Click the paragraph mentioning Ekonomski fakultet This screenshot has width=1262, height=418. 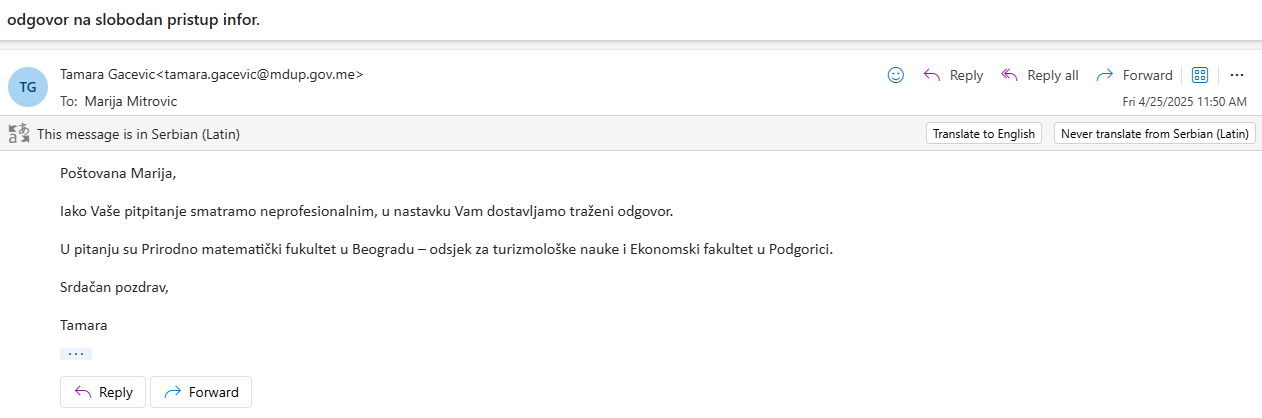click(x=446, y=249)
